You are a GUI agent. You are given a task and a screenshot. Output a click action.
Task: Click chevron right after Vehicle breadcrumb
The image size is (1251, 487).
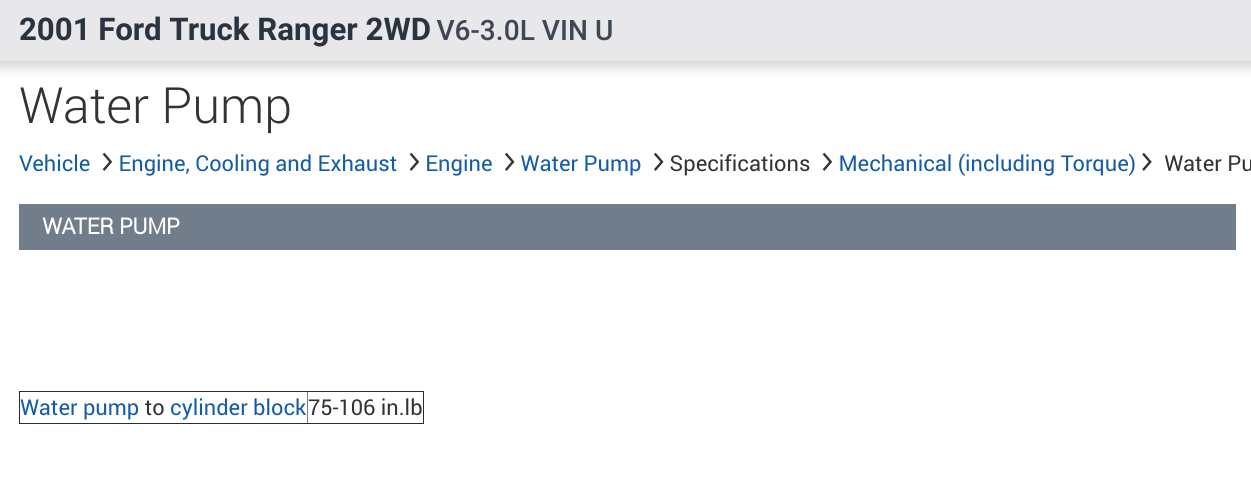coord(107,163)
